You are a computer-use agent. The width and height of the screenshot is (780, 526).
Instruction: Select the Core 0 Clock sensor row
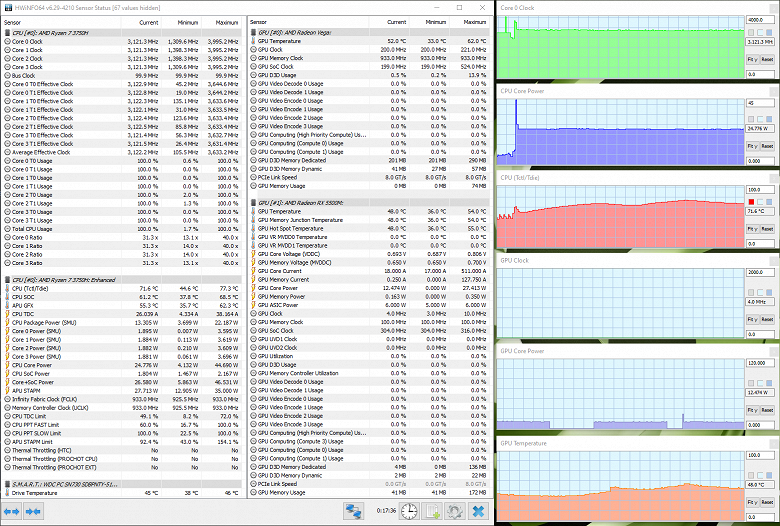pyautogui.click(x=122, y=41)
